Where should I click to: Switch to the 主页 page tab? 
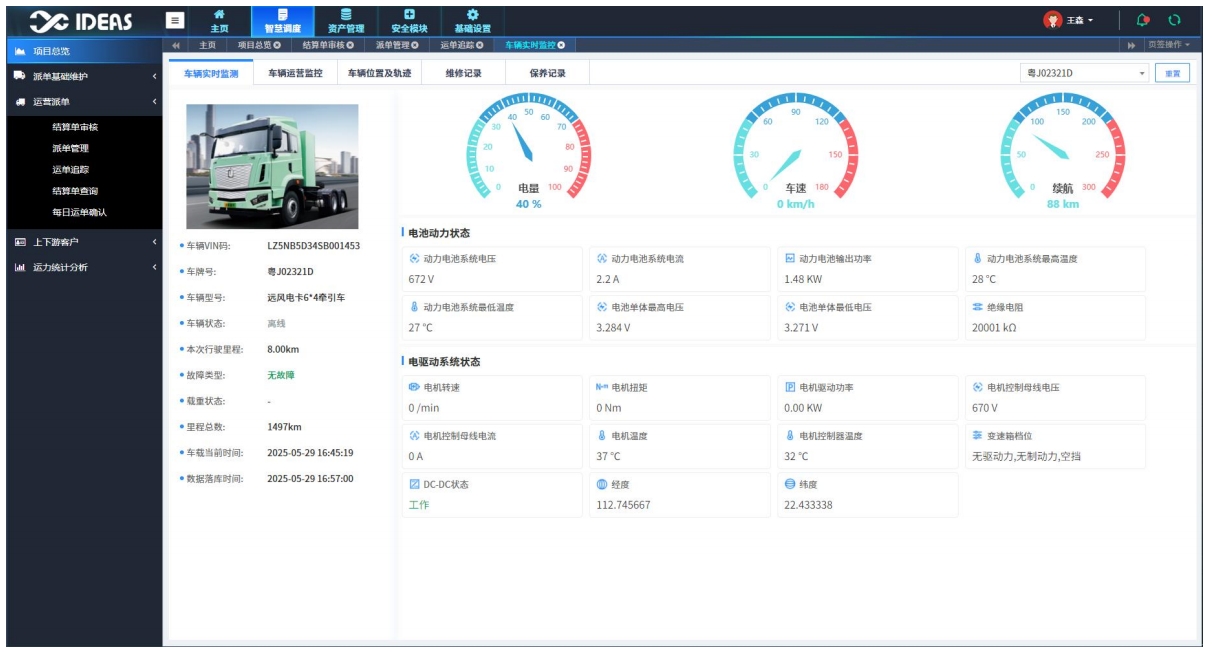tap(207, 46)
